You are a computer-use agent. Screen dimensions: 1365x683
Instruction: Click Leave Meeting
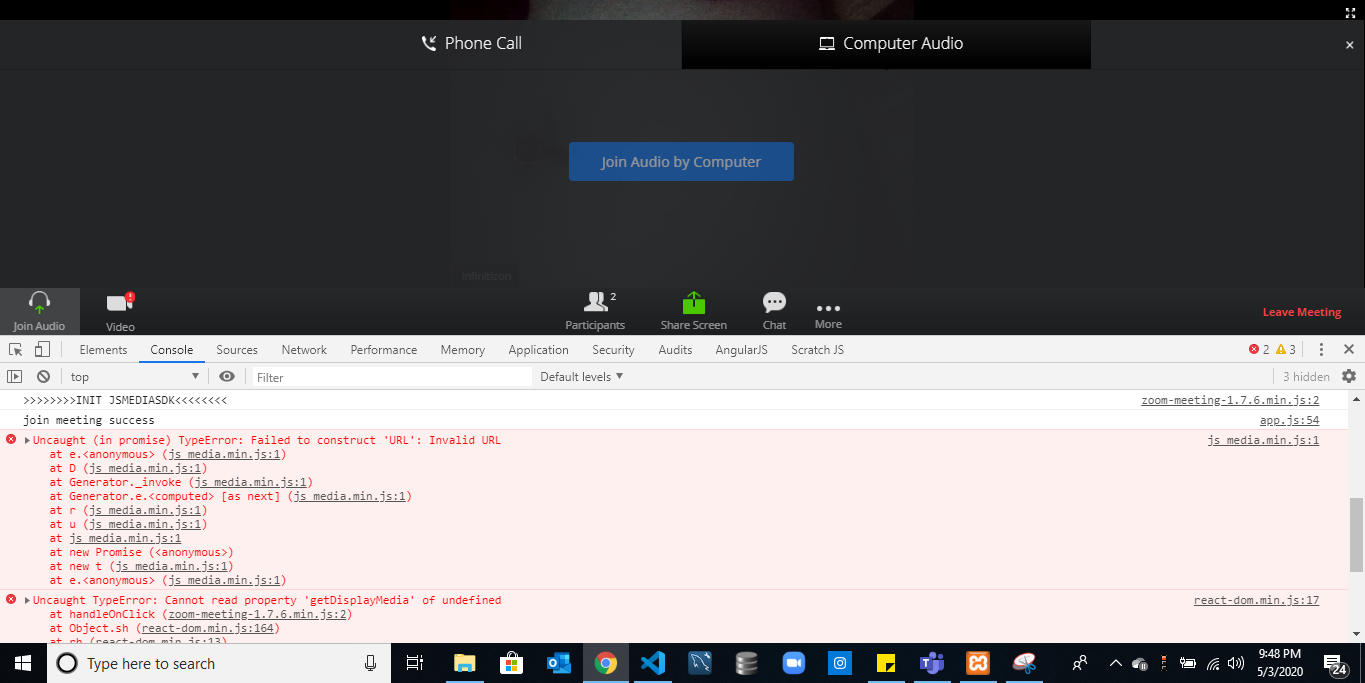pyautogui.click(x=1301, y=312)
